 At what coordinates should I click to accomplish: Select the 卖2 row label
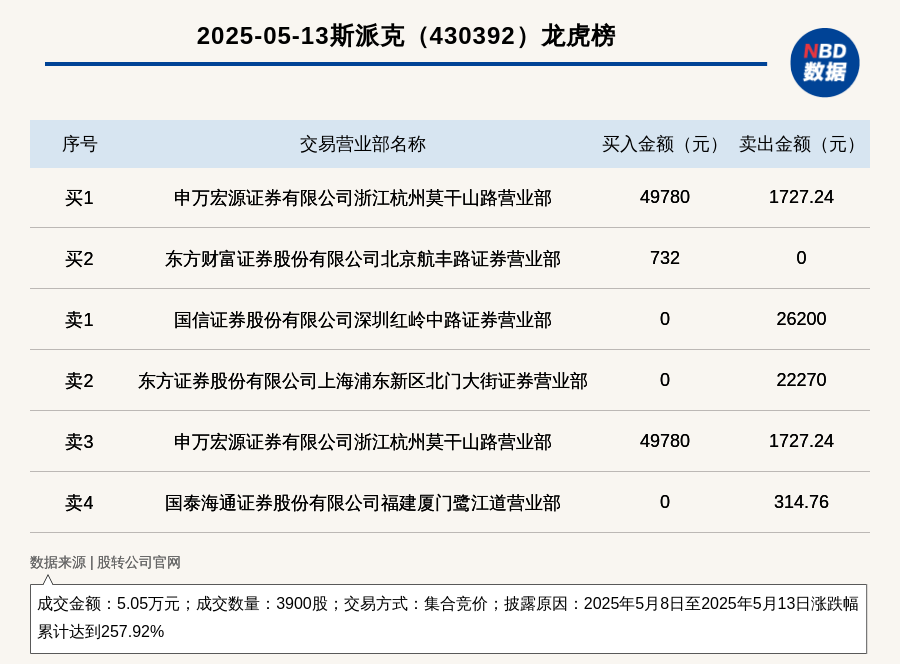[79, 380]
